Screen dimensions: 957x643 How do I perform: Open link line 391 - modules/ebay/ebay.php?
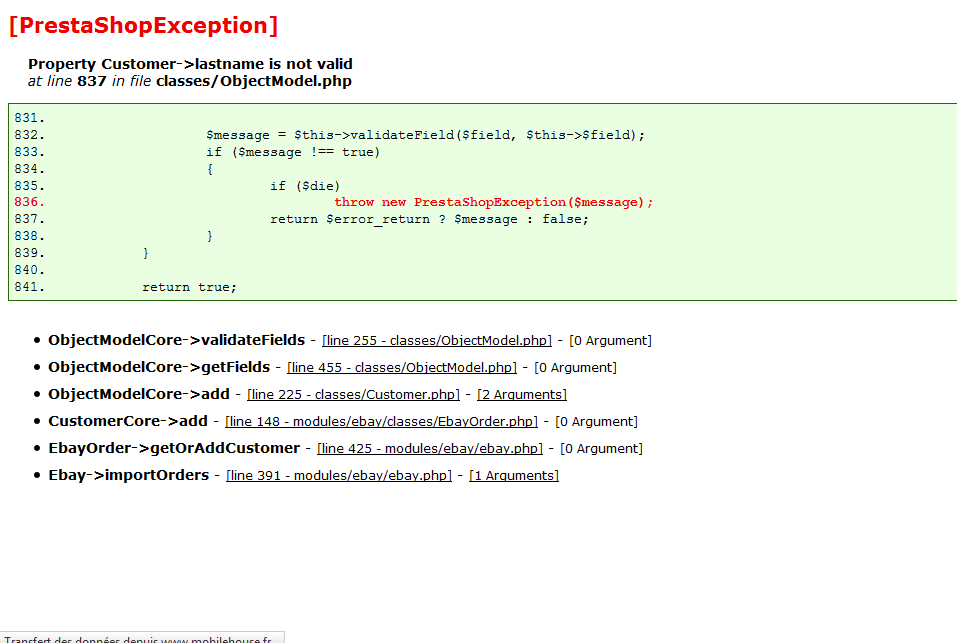[339, 475]
